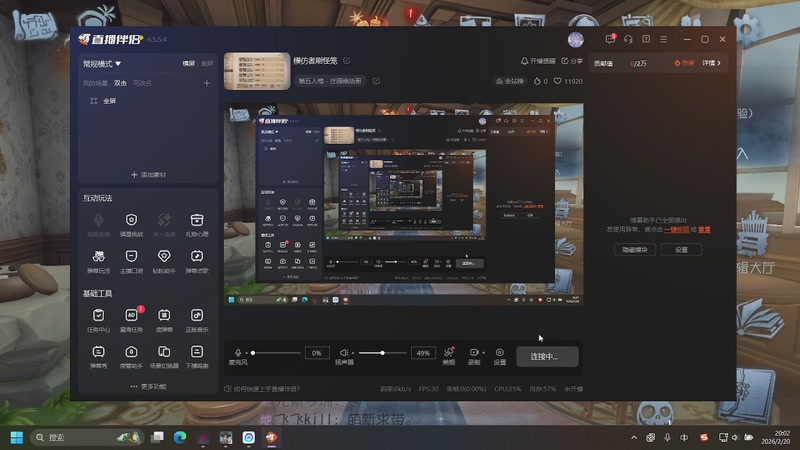Click the 分享 share button
This screenshot has width=800, height=450.
(x=572, y=61)
